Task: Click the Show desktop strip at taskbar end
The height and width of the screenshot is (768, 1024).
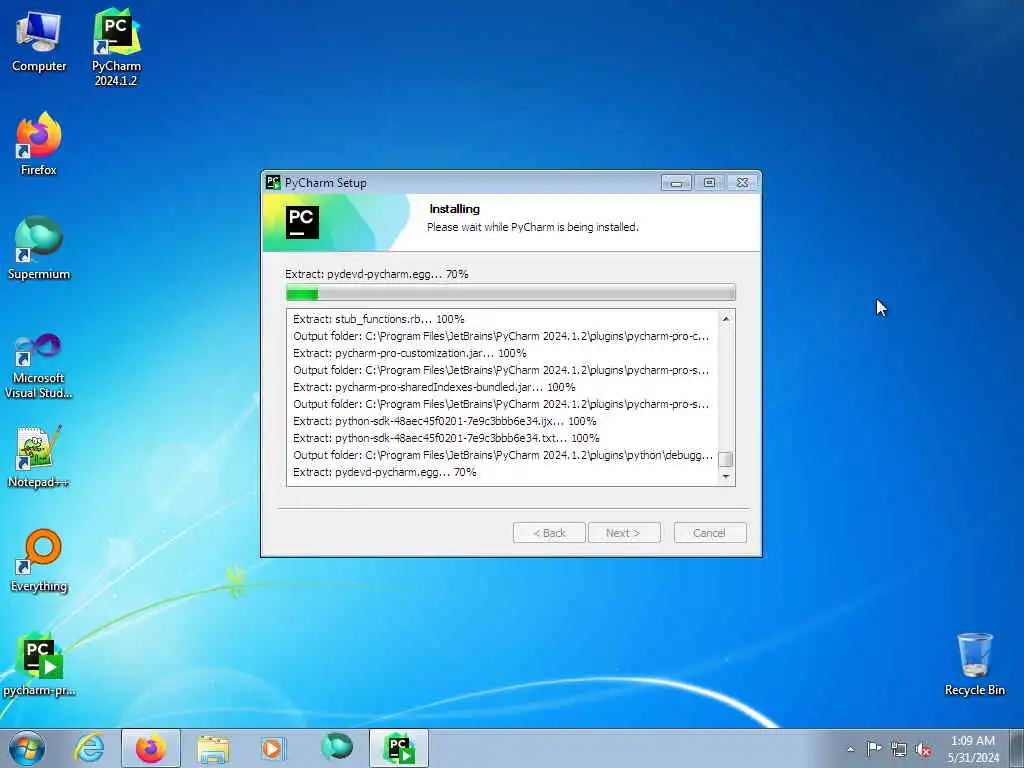Action: pos(1017,748)
